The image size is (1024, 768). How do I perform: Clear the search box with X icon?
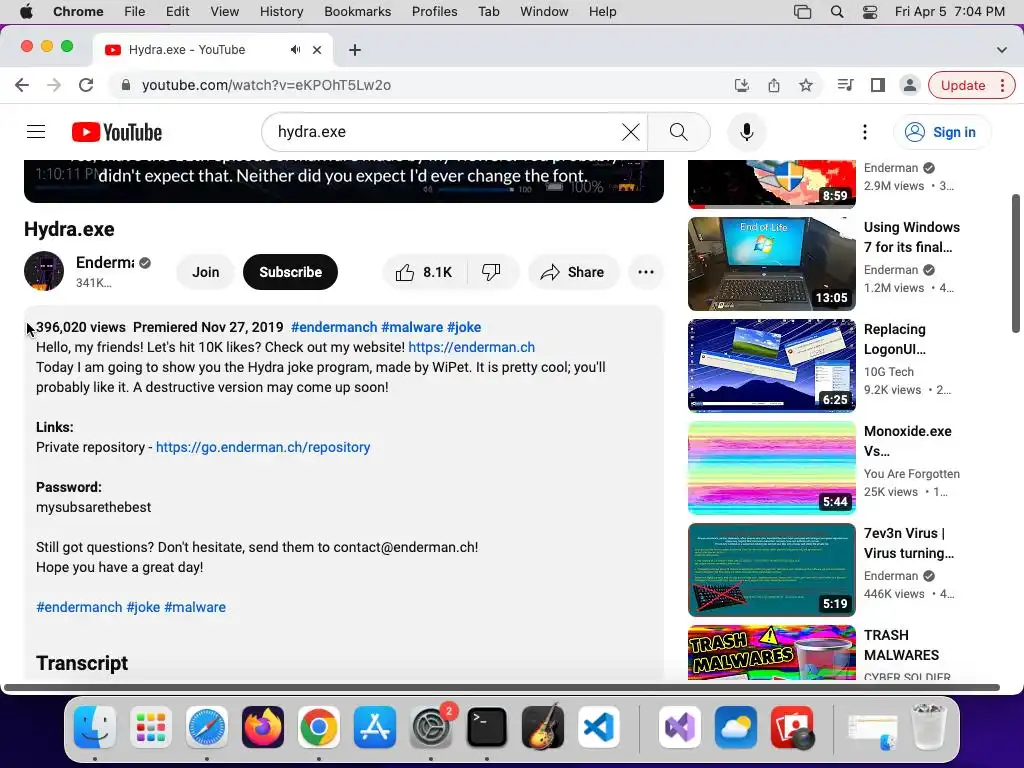(630, 132)
